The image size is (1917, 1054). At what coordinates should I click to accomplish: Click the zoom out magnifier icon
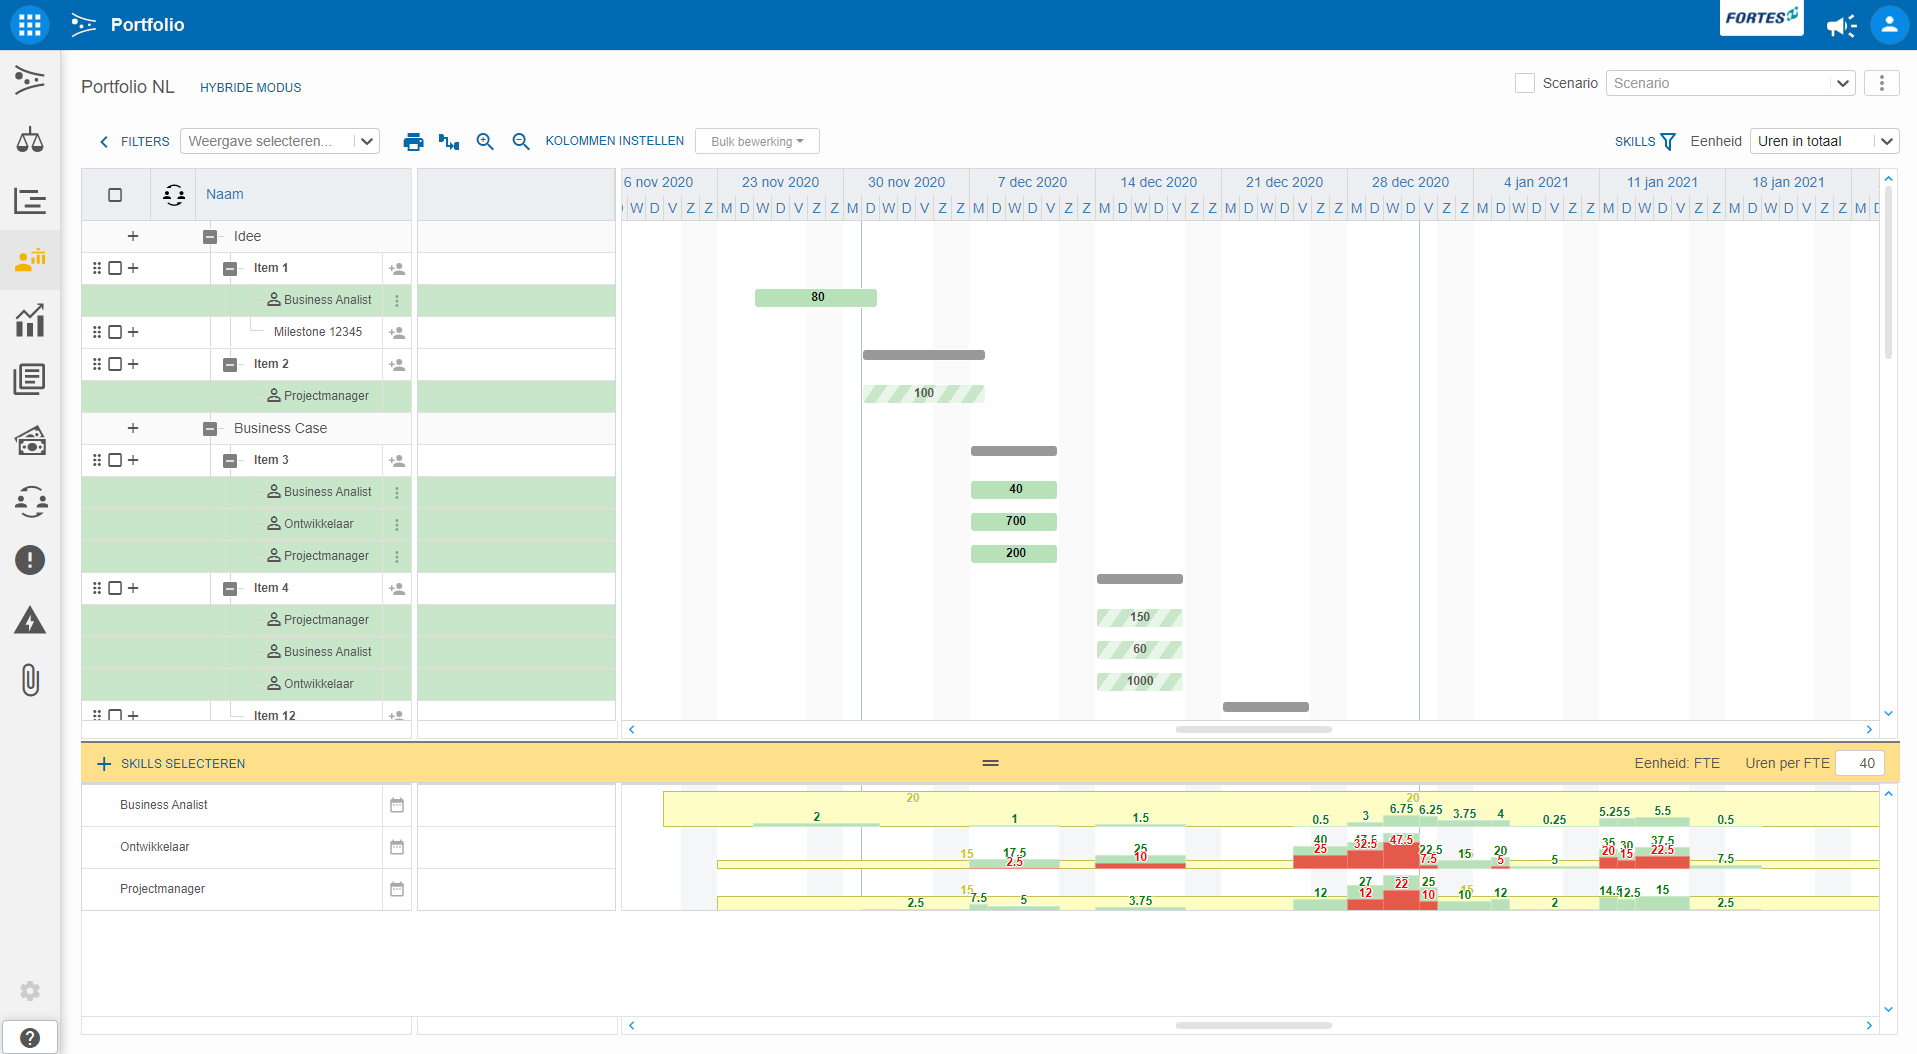coord(521,142)
